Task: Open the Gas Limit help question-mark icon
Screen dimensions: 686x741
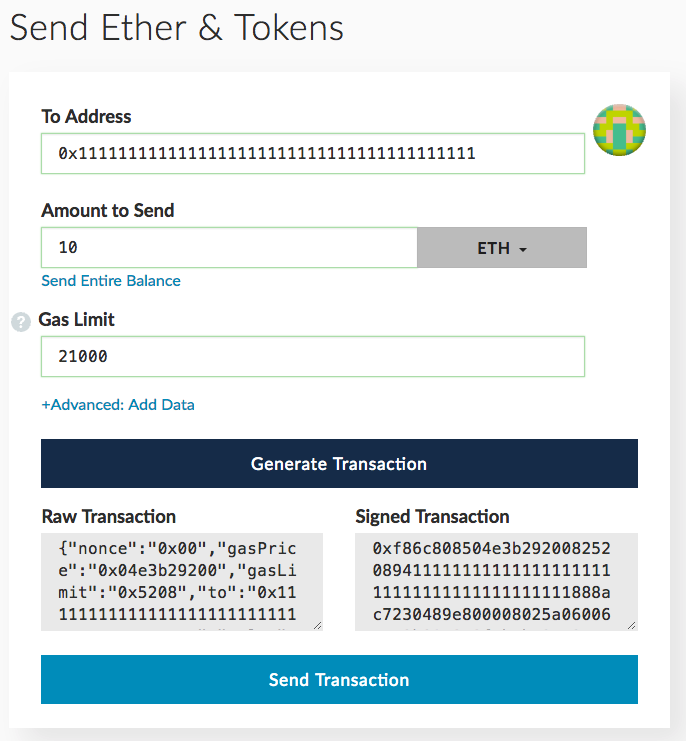Action: point(21,322)
